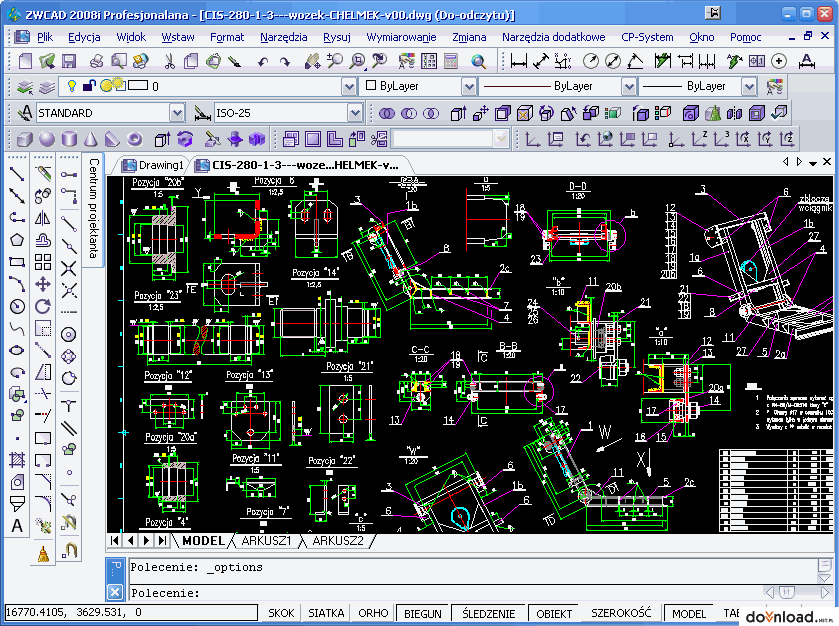Click the Centrum projektanta side tab
Image resolution: width=839 pixels, height=626 pixels.
[93, 208]
